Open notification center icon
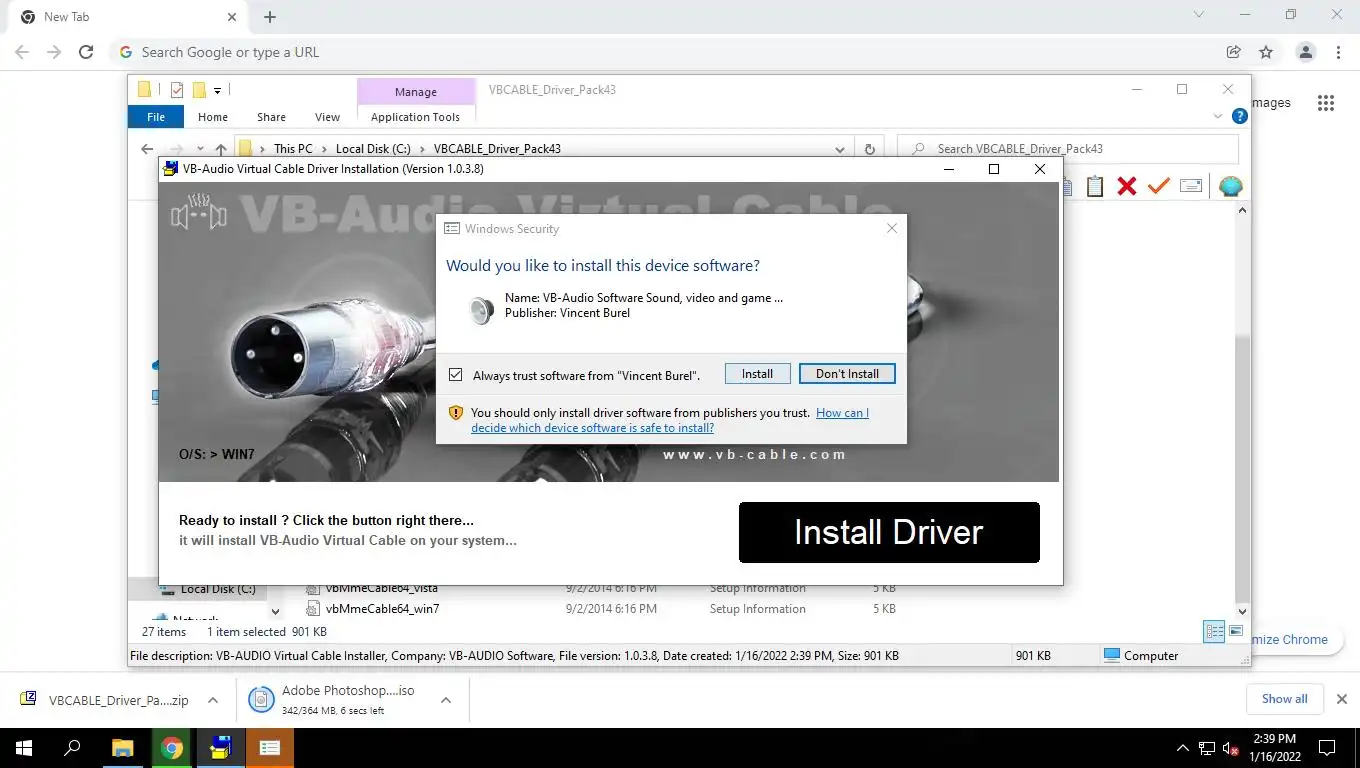Viewport: 1360px width, 768px height. tap(1327, 748)
